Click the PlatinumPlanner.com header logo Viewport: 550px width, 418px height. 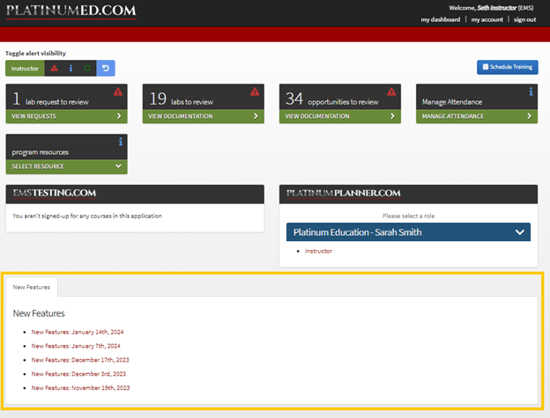343,193
